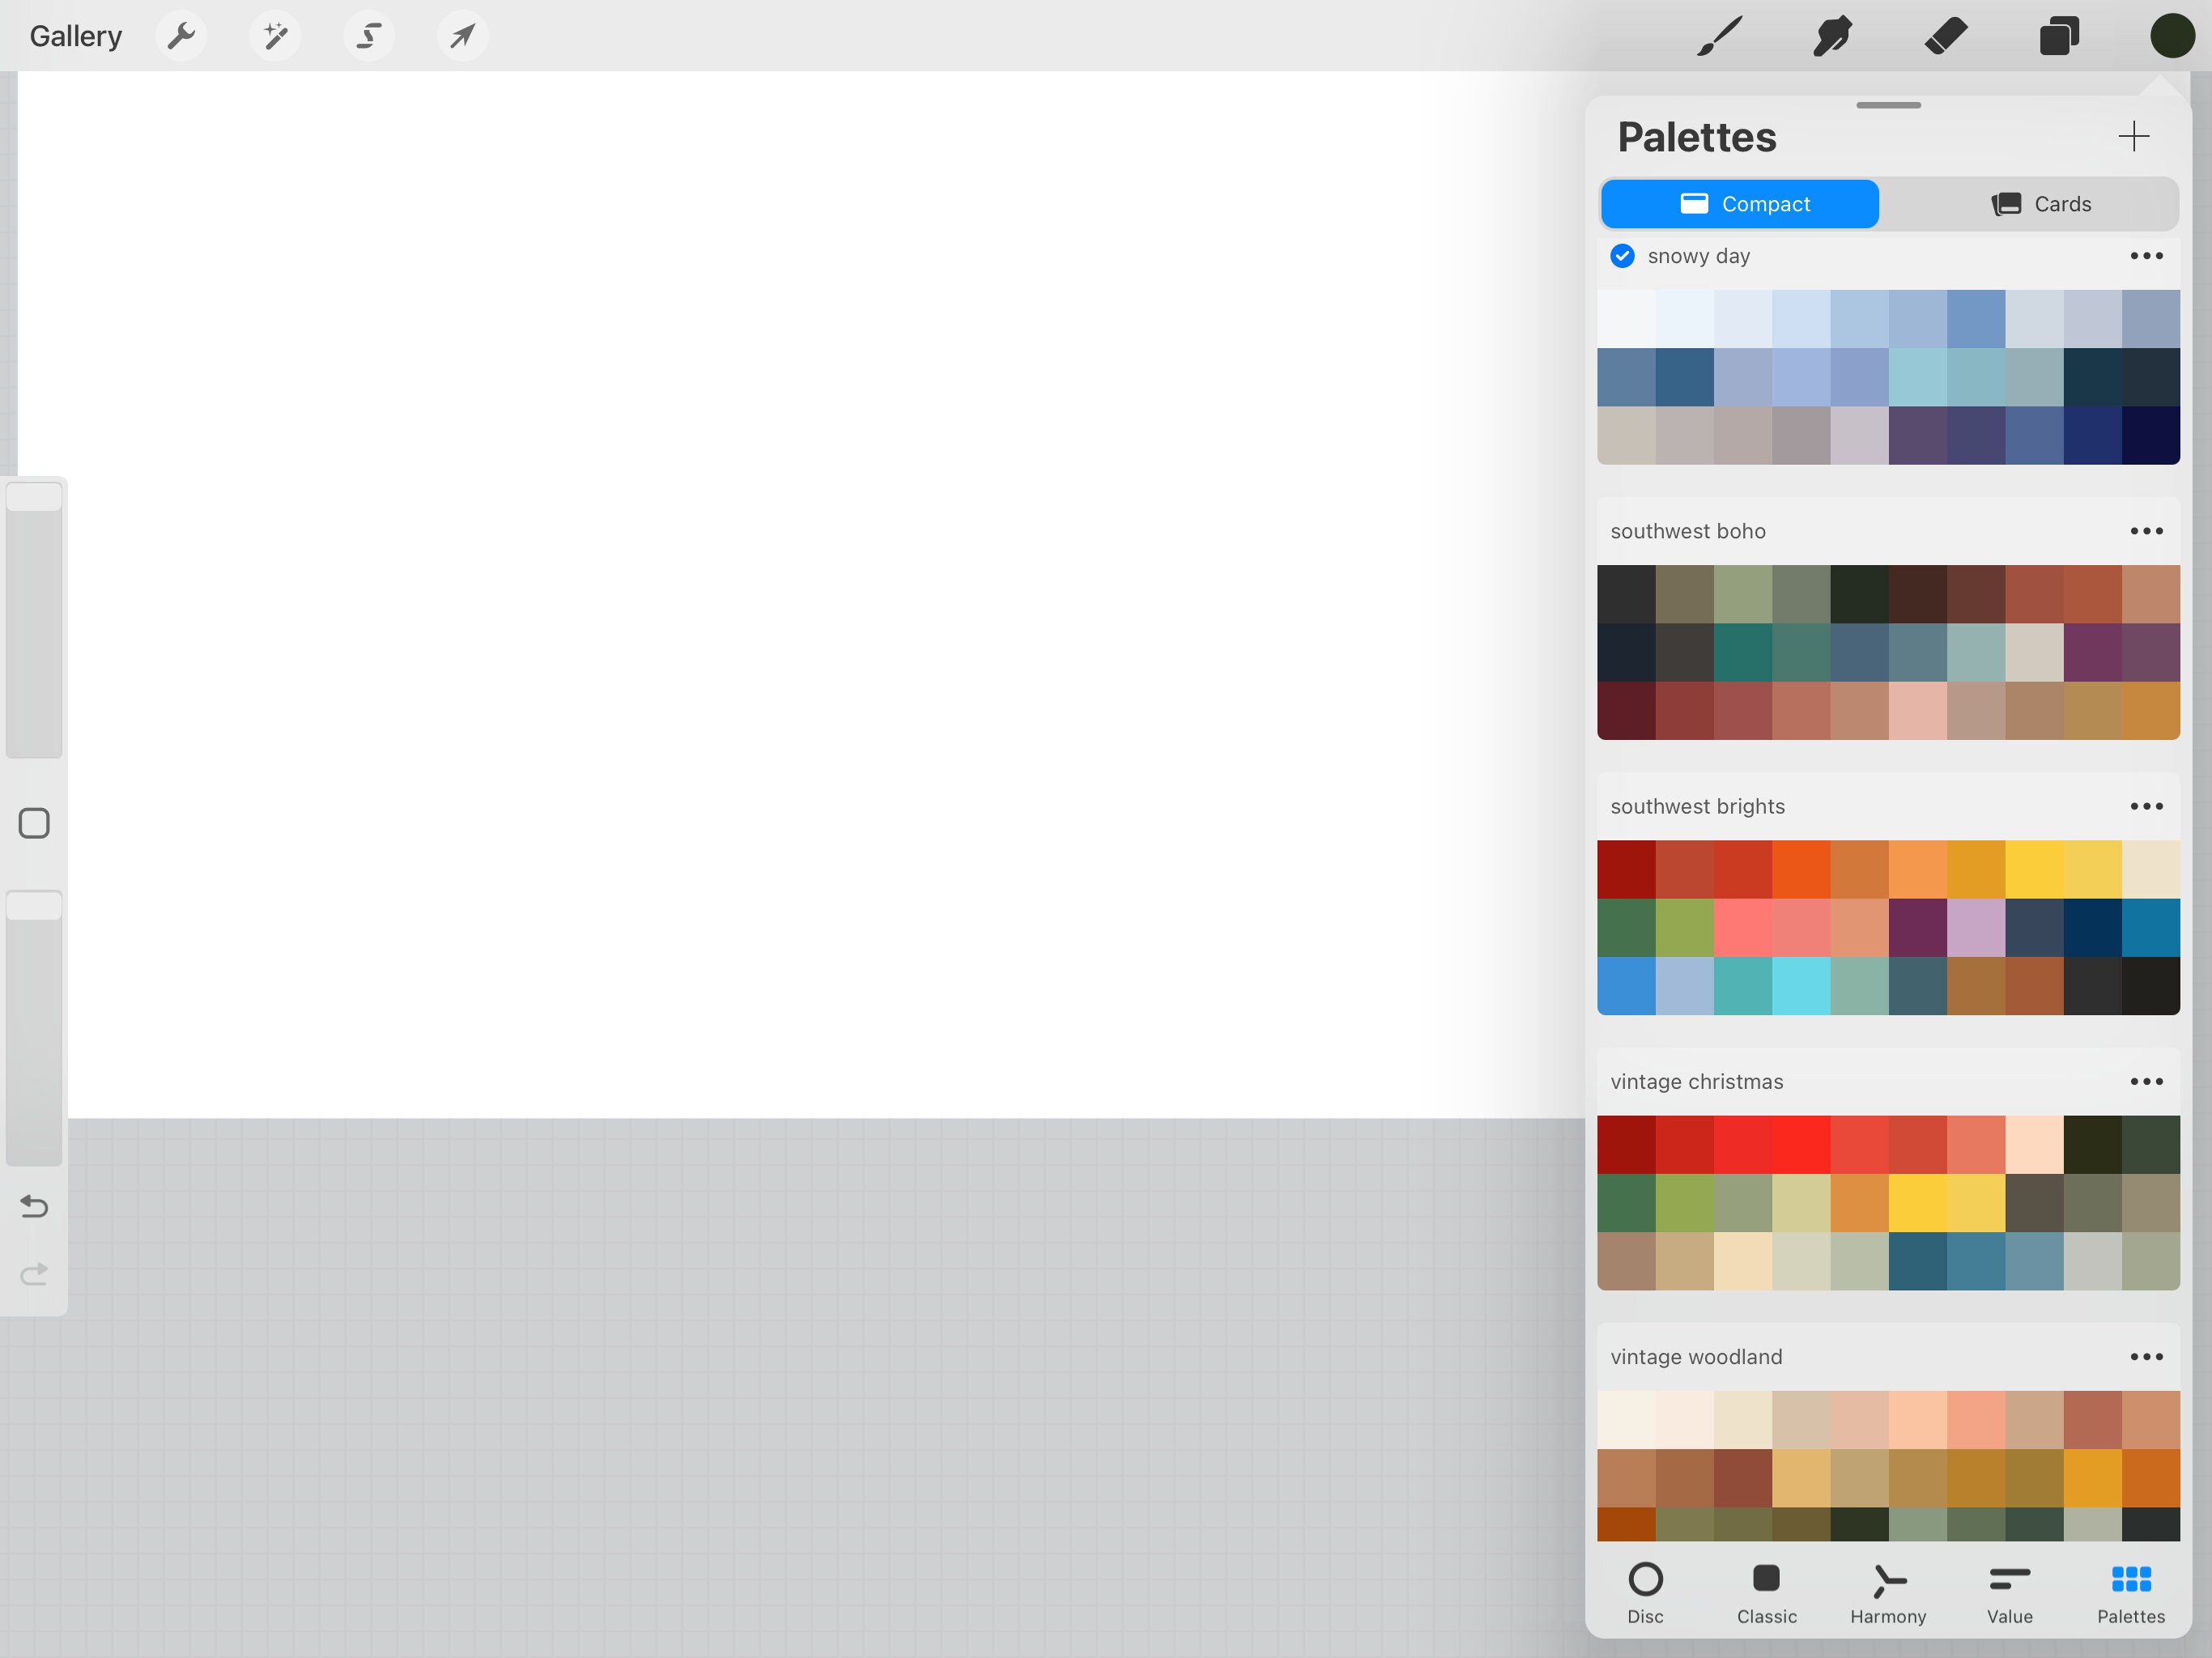The image size is (2212, 1658).
Task: Open the Adjustments magic wand menu
Action: 275,35
